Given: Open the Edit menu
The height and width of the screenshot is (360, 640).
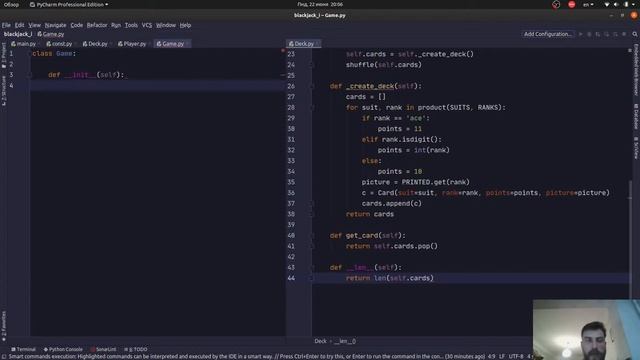Looking at the screenshot, I should coord(19,25).
